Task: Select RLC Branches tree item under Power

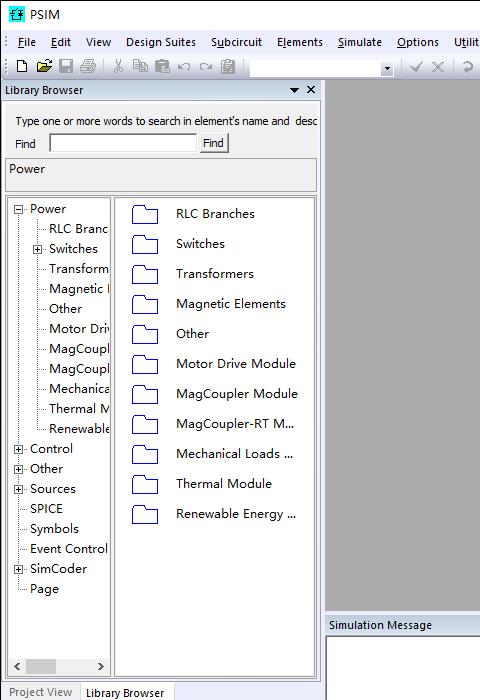Action: coord(79,229)
